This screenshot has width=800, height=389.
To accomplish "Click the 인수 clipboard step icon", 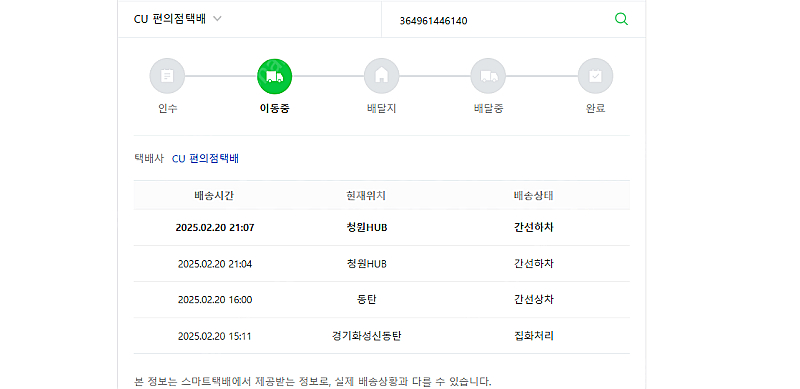I will [x=167, y=76].
